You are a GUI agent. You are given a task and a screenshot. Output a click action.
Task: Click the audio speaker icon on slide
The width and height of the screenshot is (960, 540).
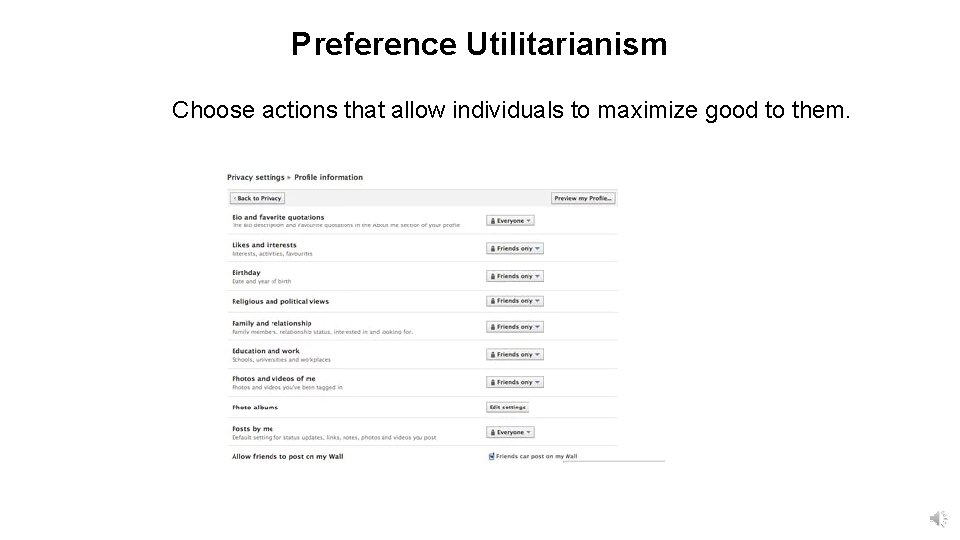(x=938, y=518)
